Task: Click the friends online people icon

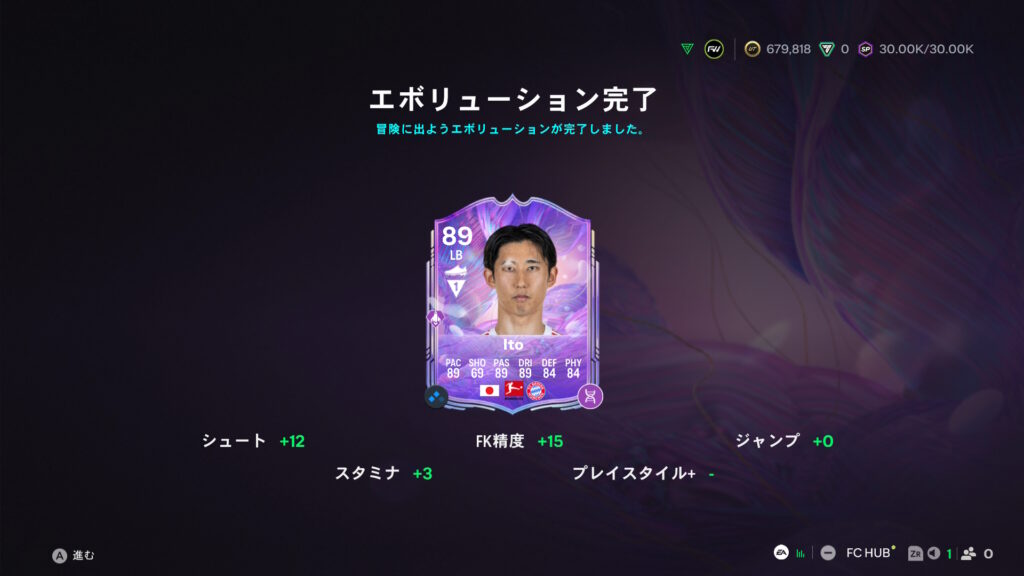Action: pos(968,553)
